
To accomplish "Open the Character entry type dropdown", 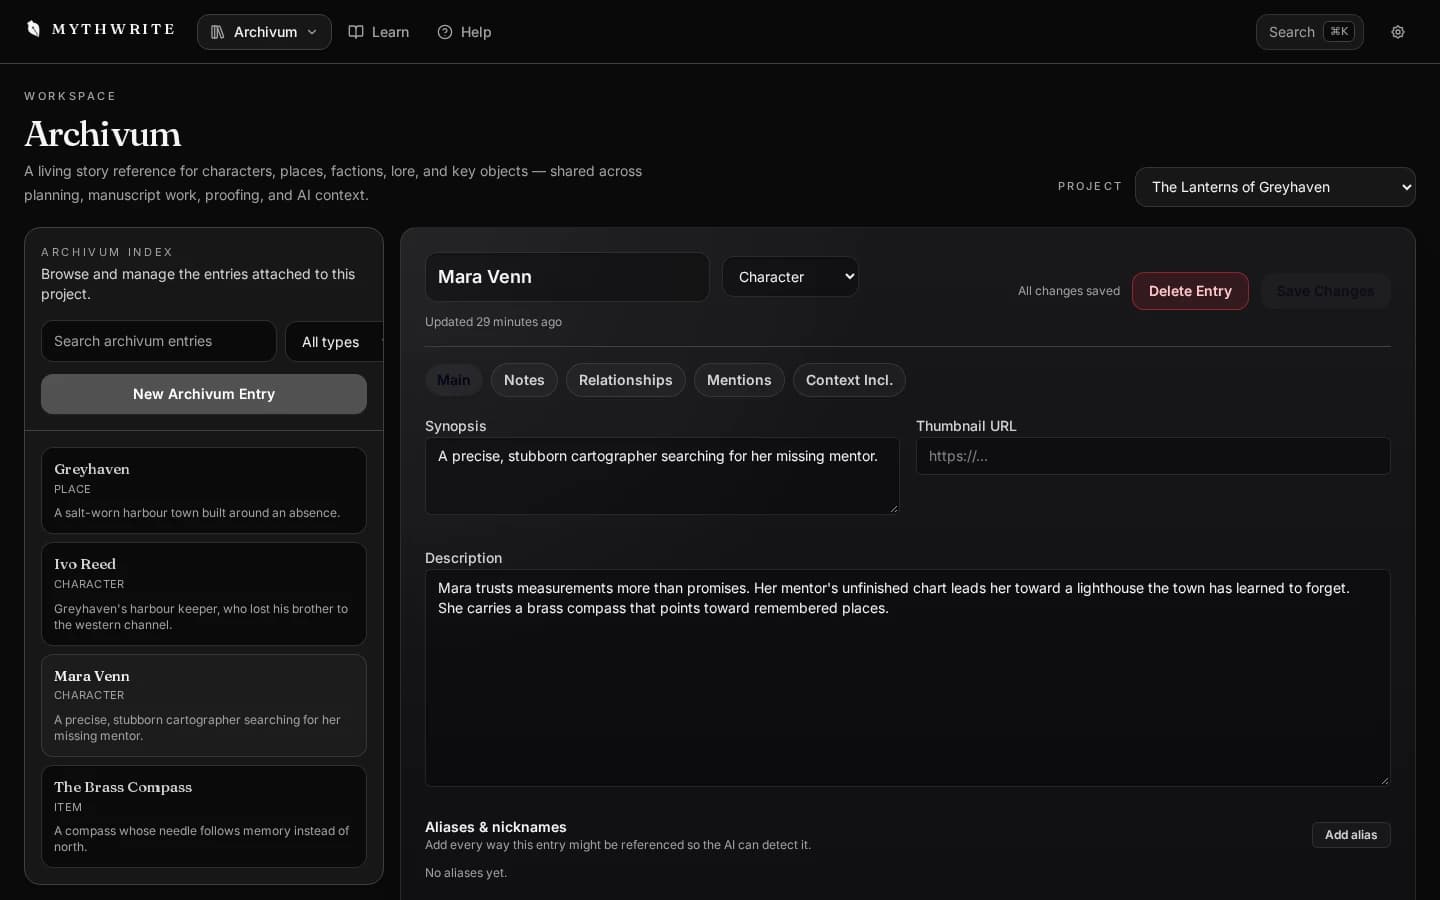I will [790, 277].
